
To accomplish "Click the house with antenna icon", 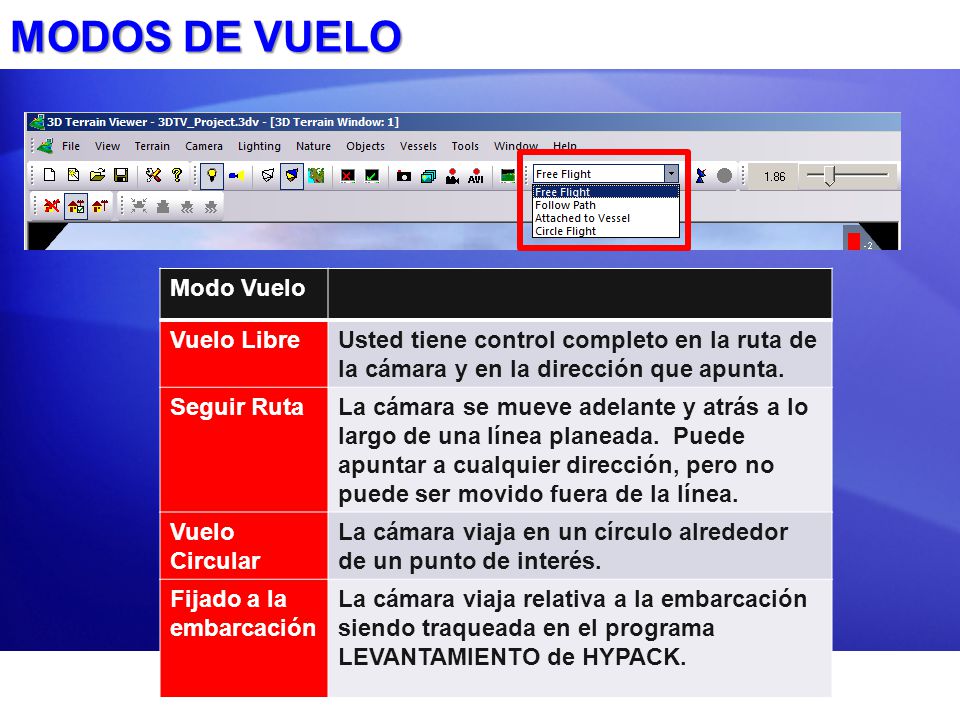I will 100,206.
